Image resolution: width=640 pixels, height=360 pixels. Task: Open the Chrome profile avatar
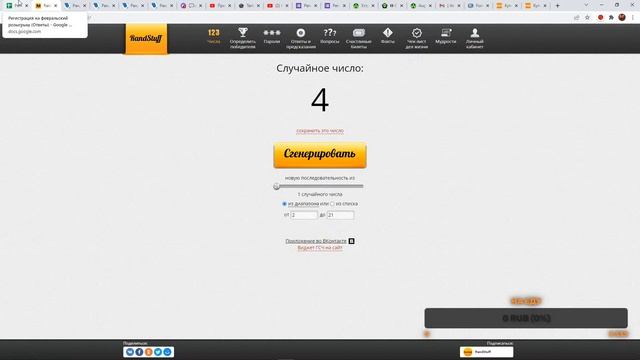pyautogui.click(x=622, y=18)
